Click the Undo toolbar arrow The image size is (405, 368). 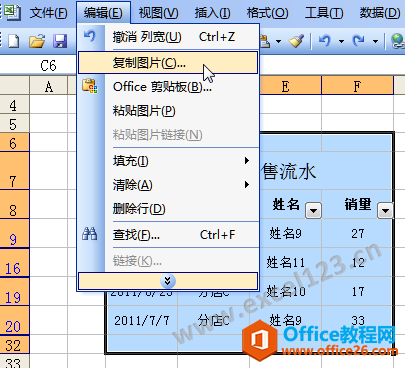(x=324, y=41)
